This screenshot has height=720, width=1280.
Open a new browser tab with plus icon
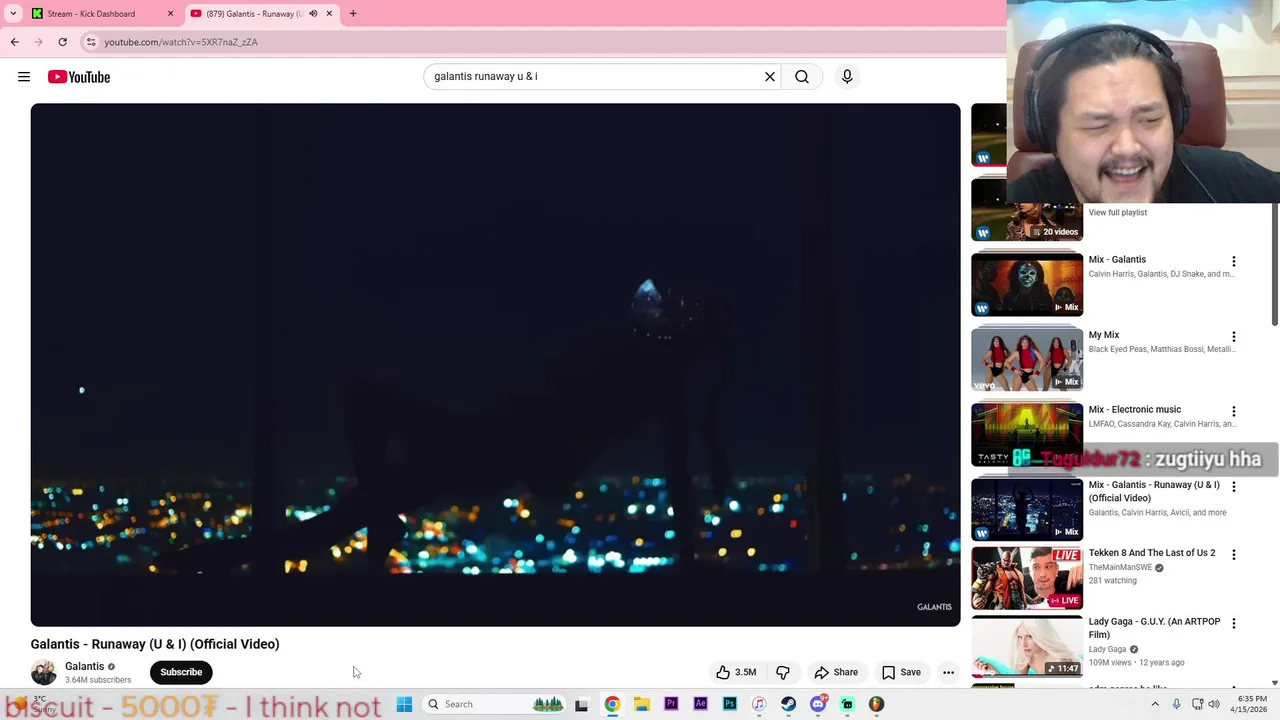pyautogui.click(x=353, y=14)
